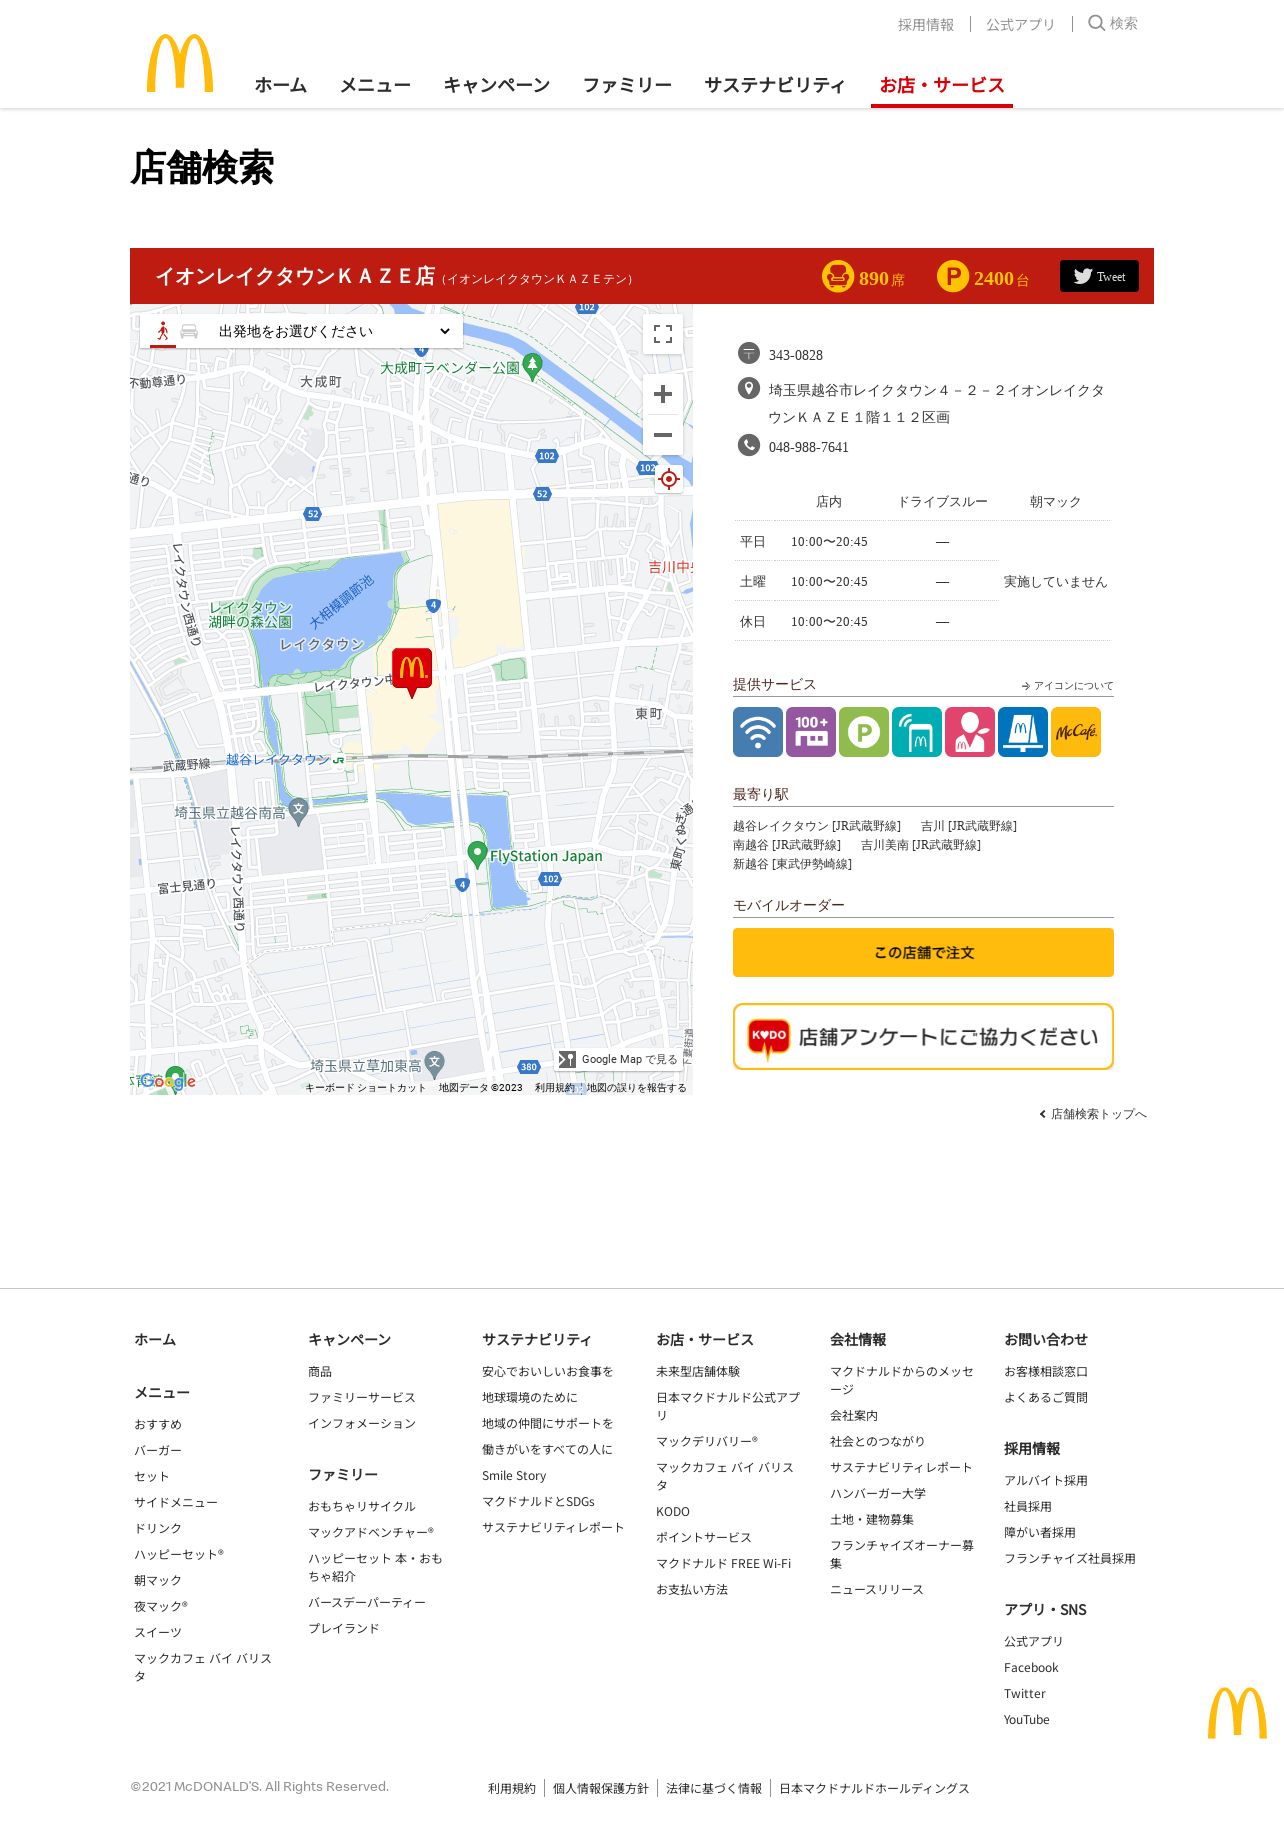Open search via the magnifier icon
The height and width of the screenshot is (1845, 1284).
tap(1097, 23)
